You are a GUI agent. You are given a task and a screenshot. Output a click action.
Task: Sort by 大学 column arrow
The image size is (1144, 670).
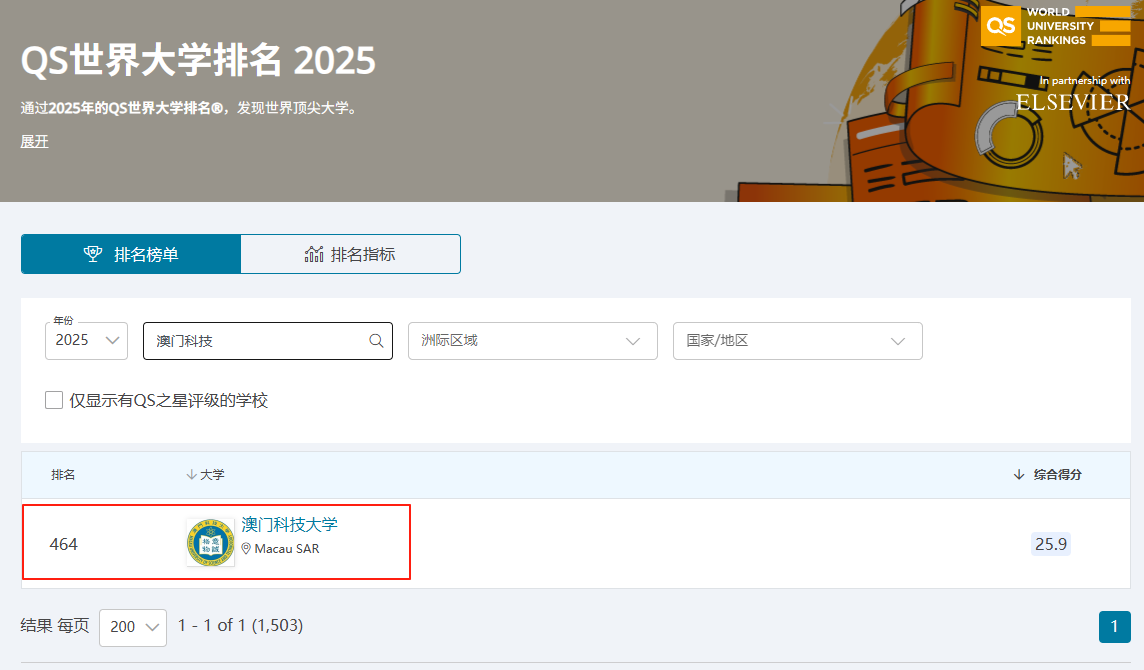tap(191, 475)
